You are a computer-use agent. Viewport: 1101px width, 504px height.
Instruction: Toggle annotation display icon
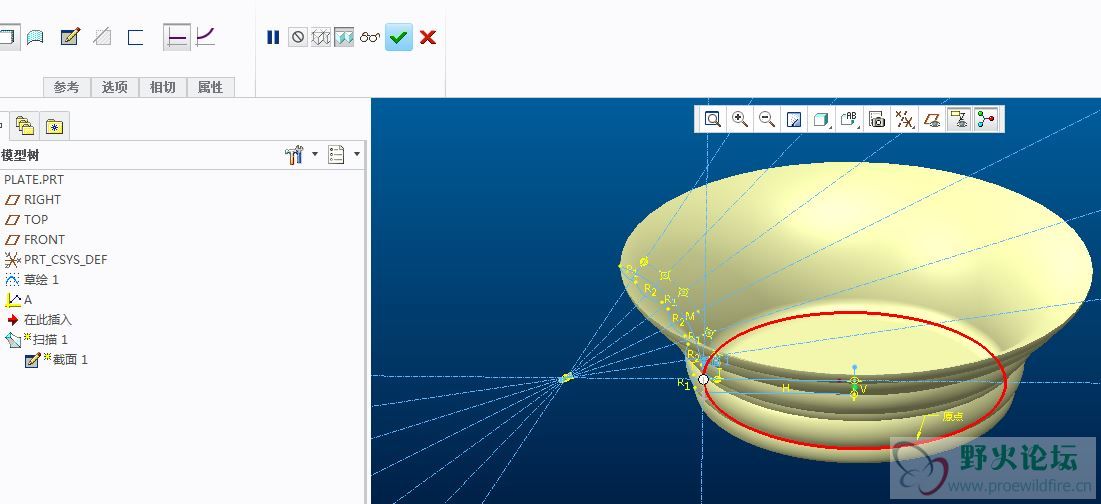[958, 119]
